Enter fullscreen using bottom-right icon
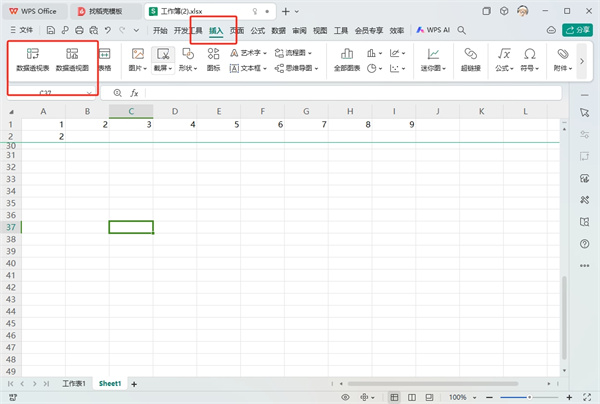Viewport: 600px width, 404px height. tap(587, 397)
